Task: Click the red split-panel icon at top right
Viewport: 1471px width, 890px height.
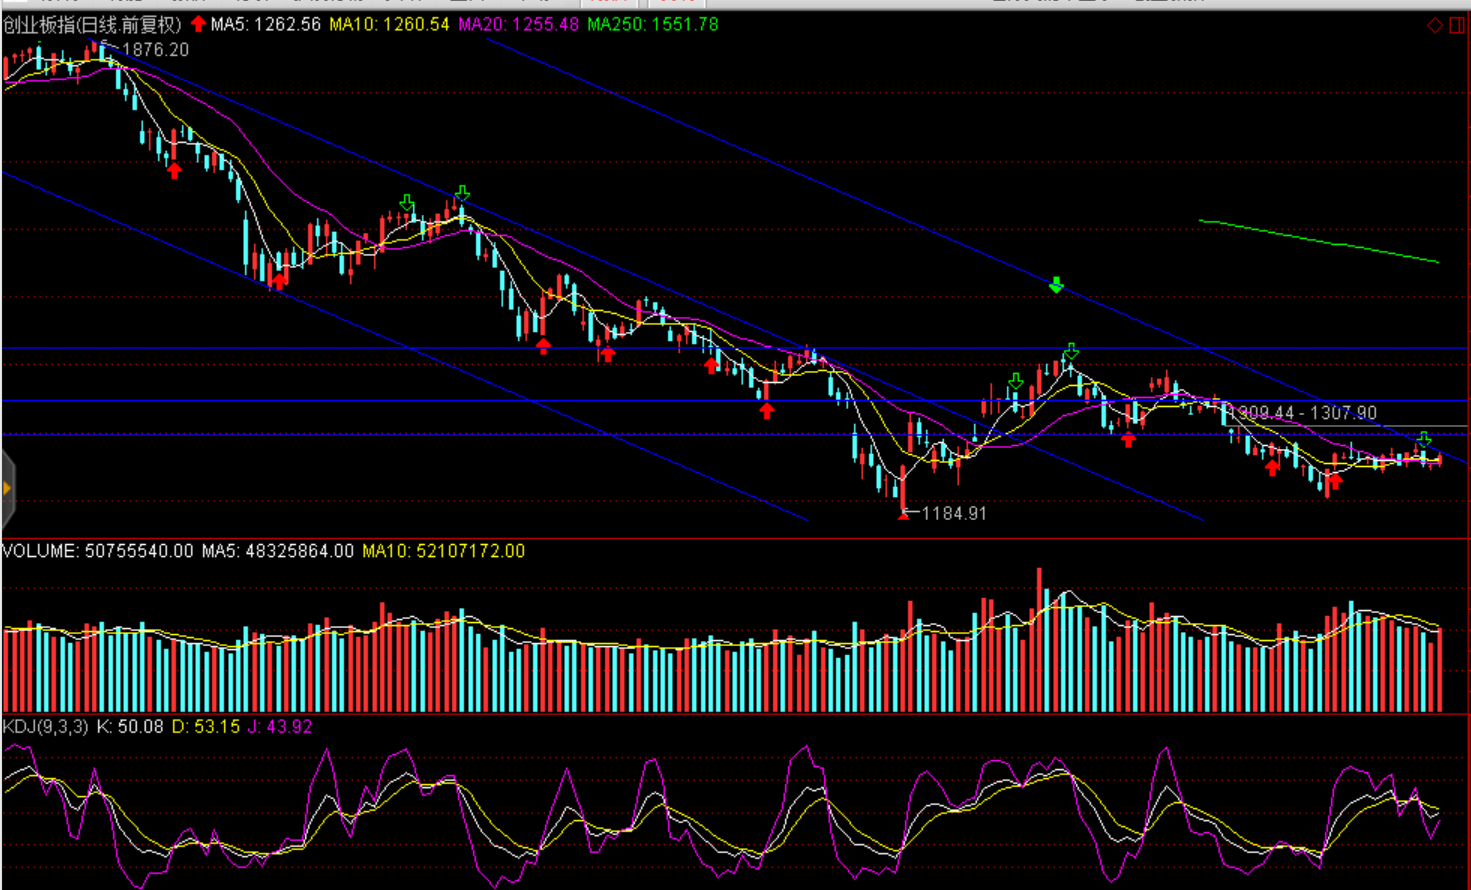Action: click(x=1456, y=25)
